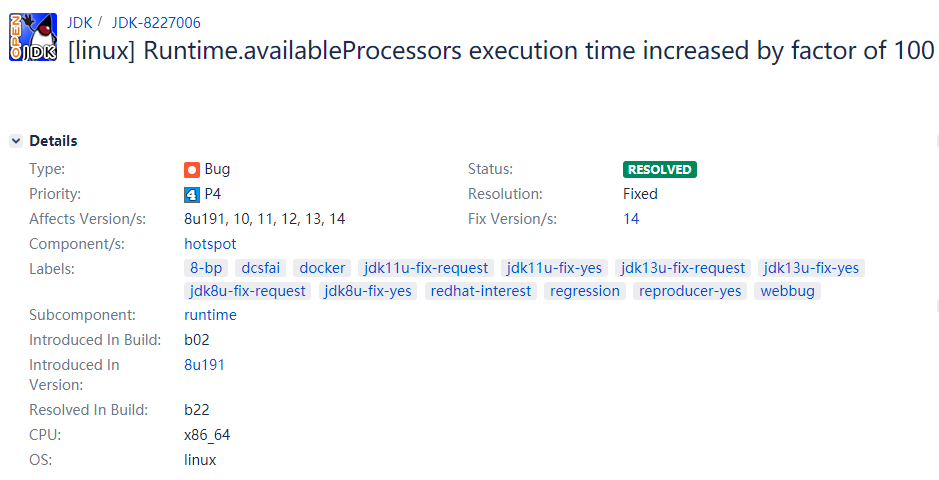939x480 pixels.
Task: Select the regression label
Action: (585, 291)
